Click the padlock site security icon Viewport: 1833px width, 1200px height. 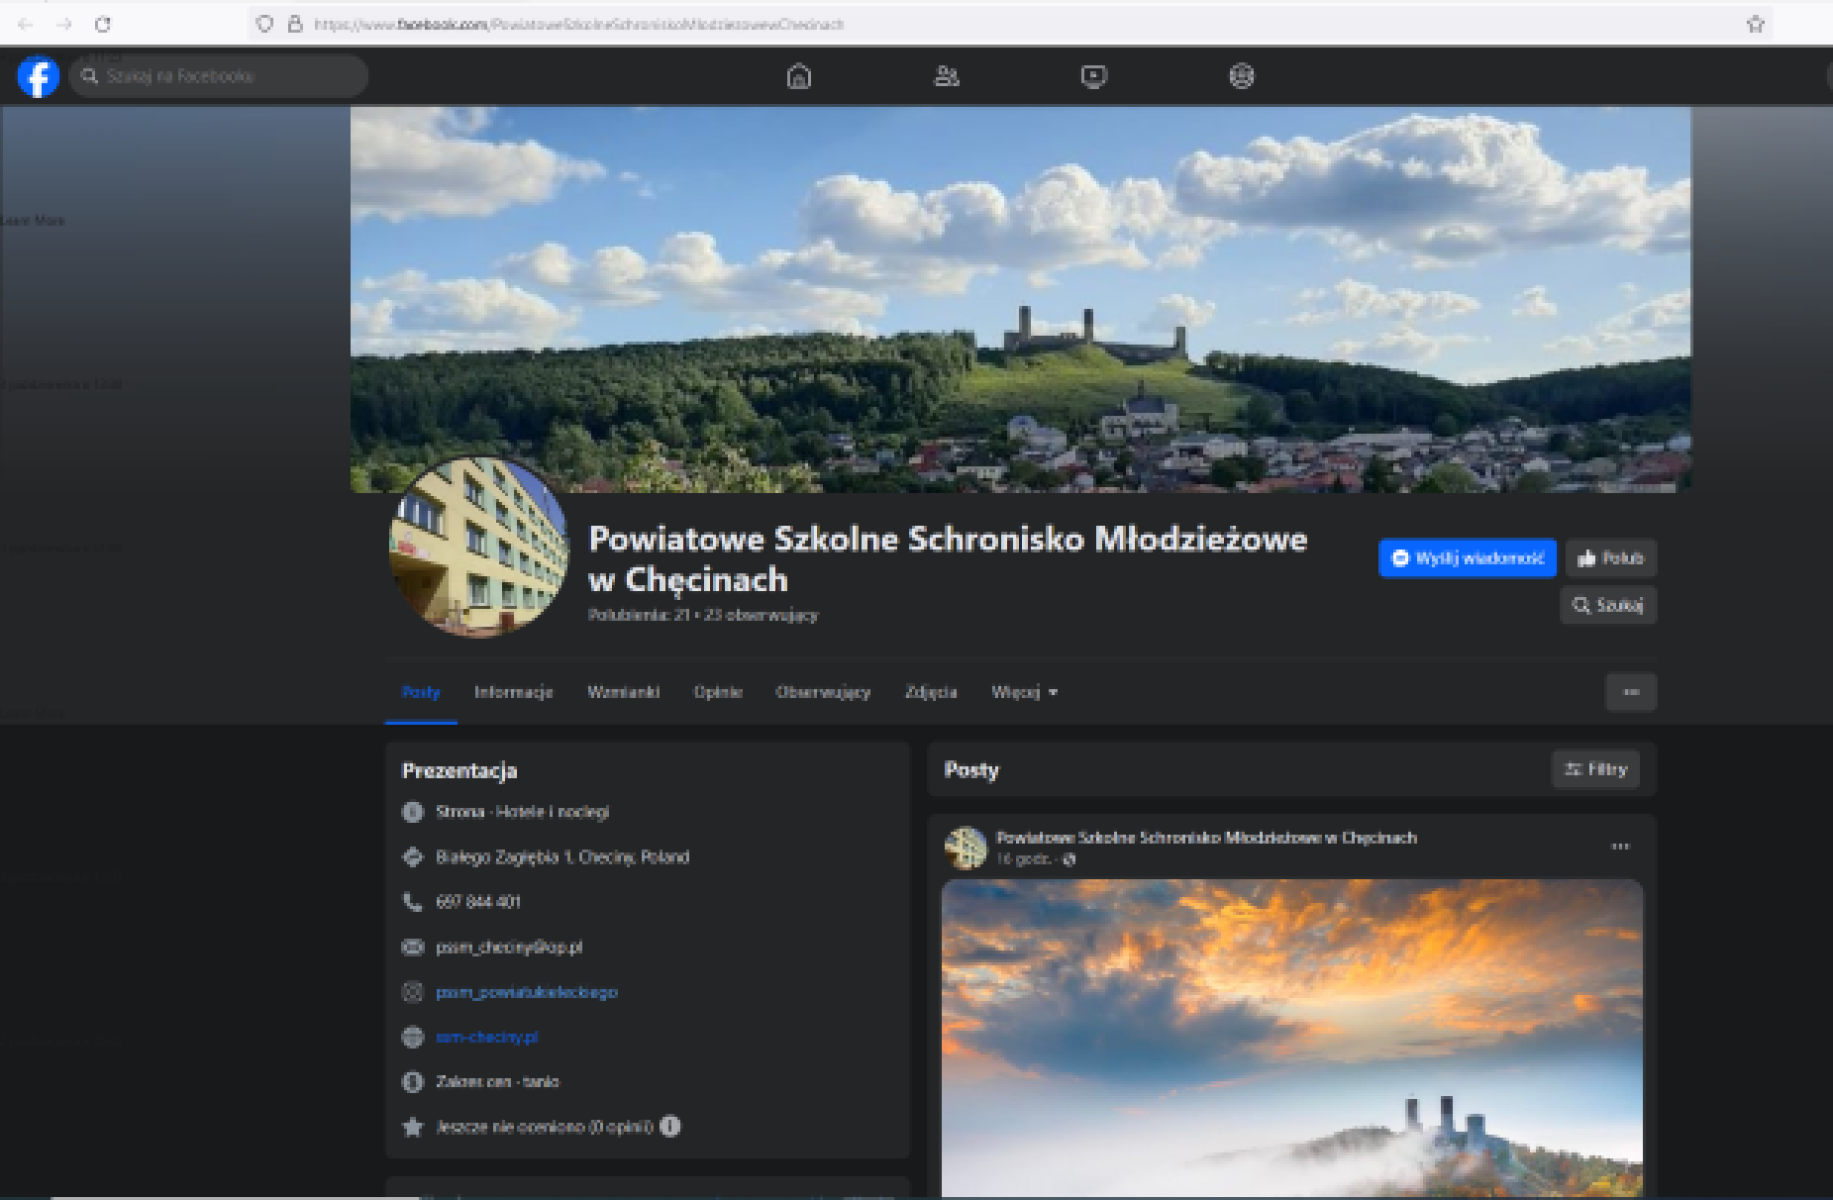(x=295, y=24)
